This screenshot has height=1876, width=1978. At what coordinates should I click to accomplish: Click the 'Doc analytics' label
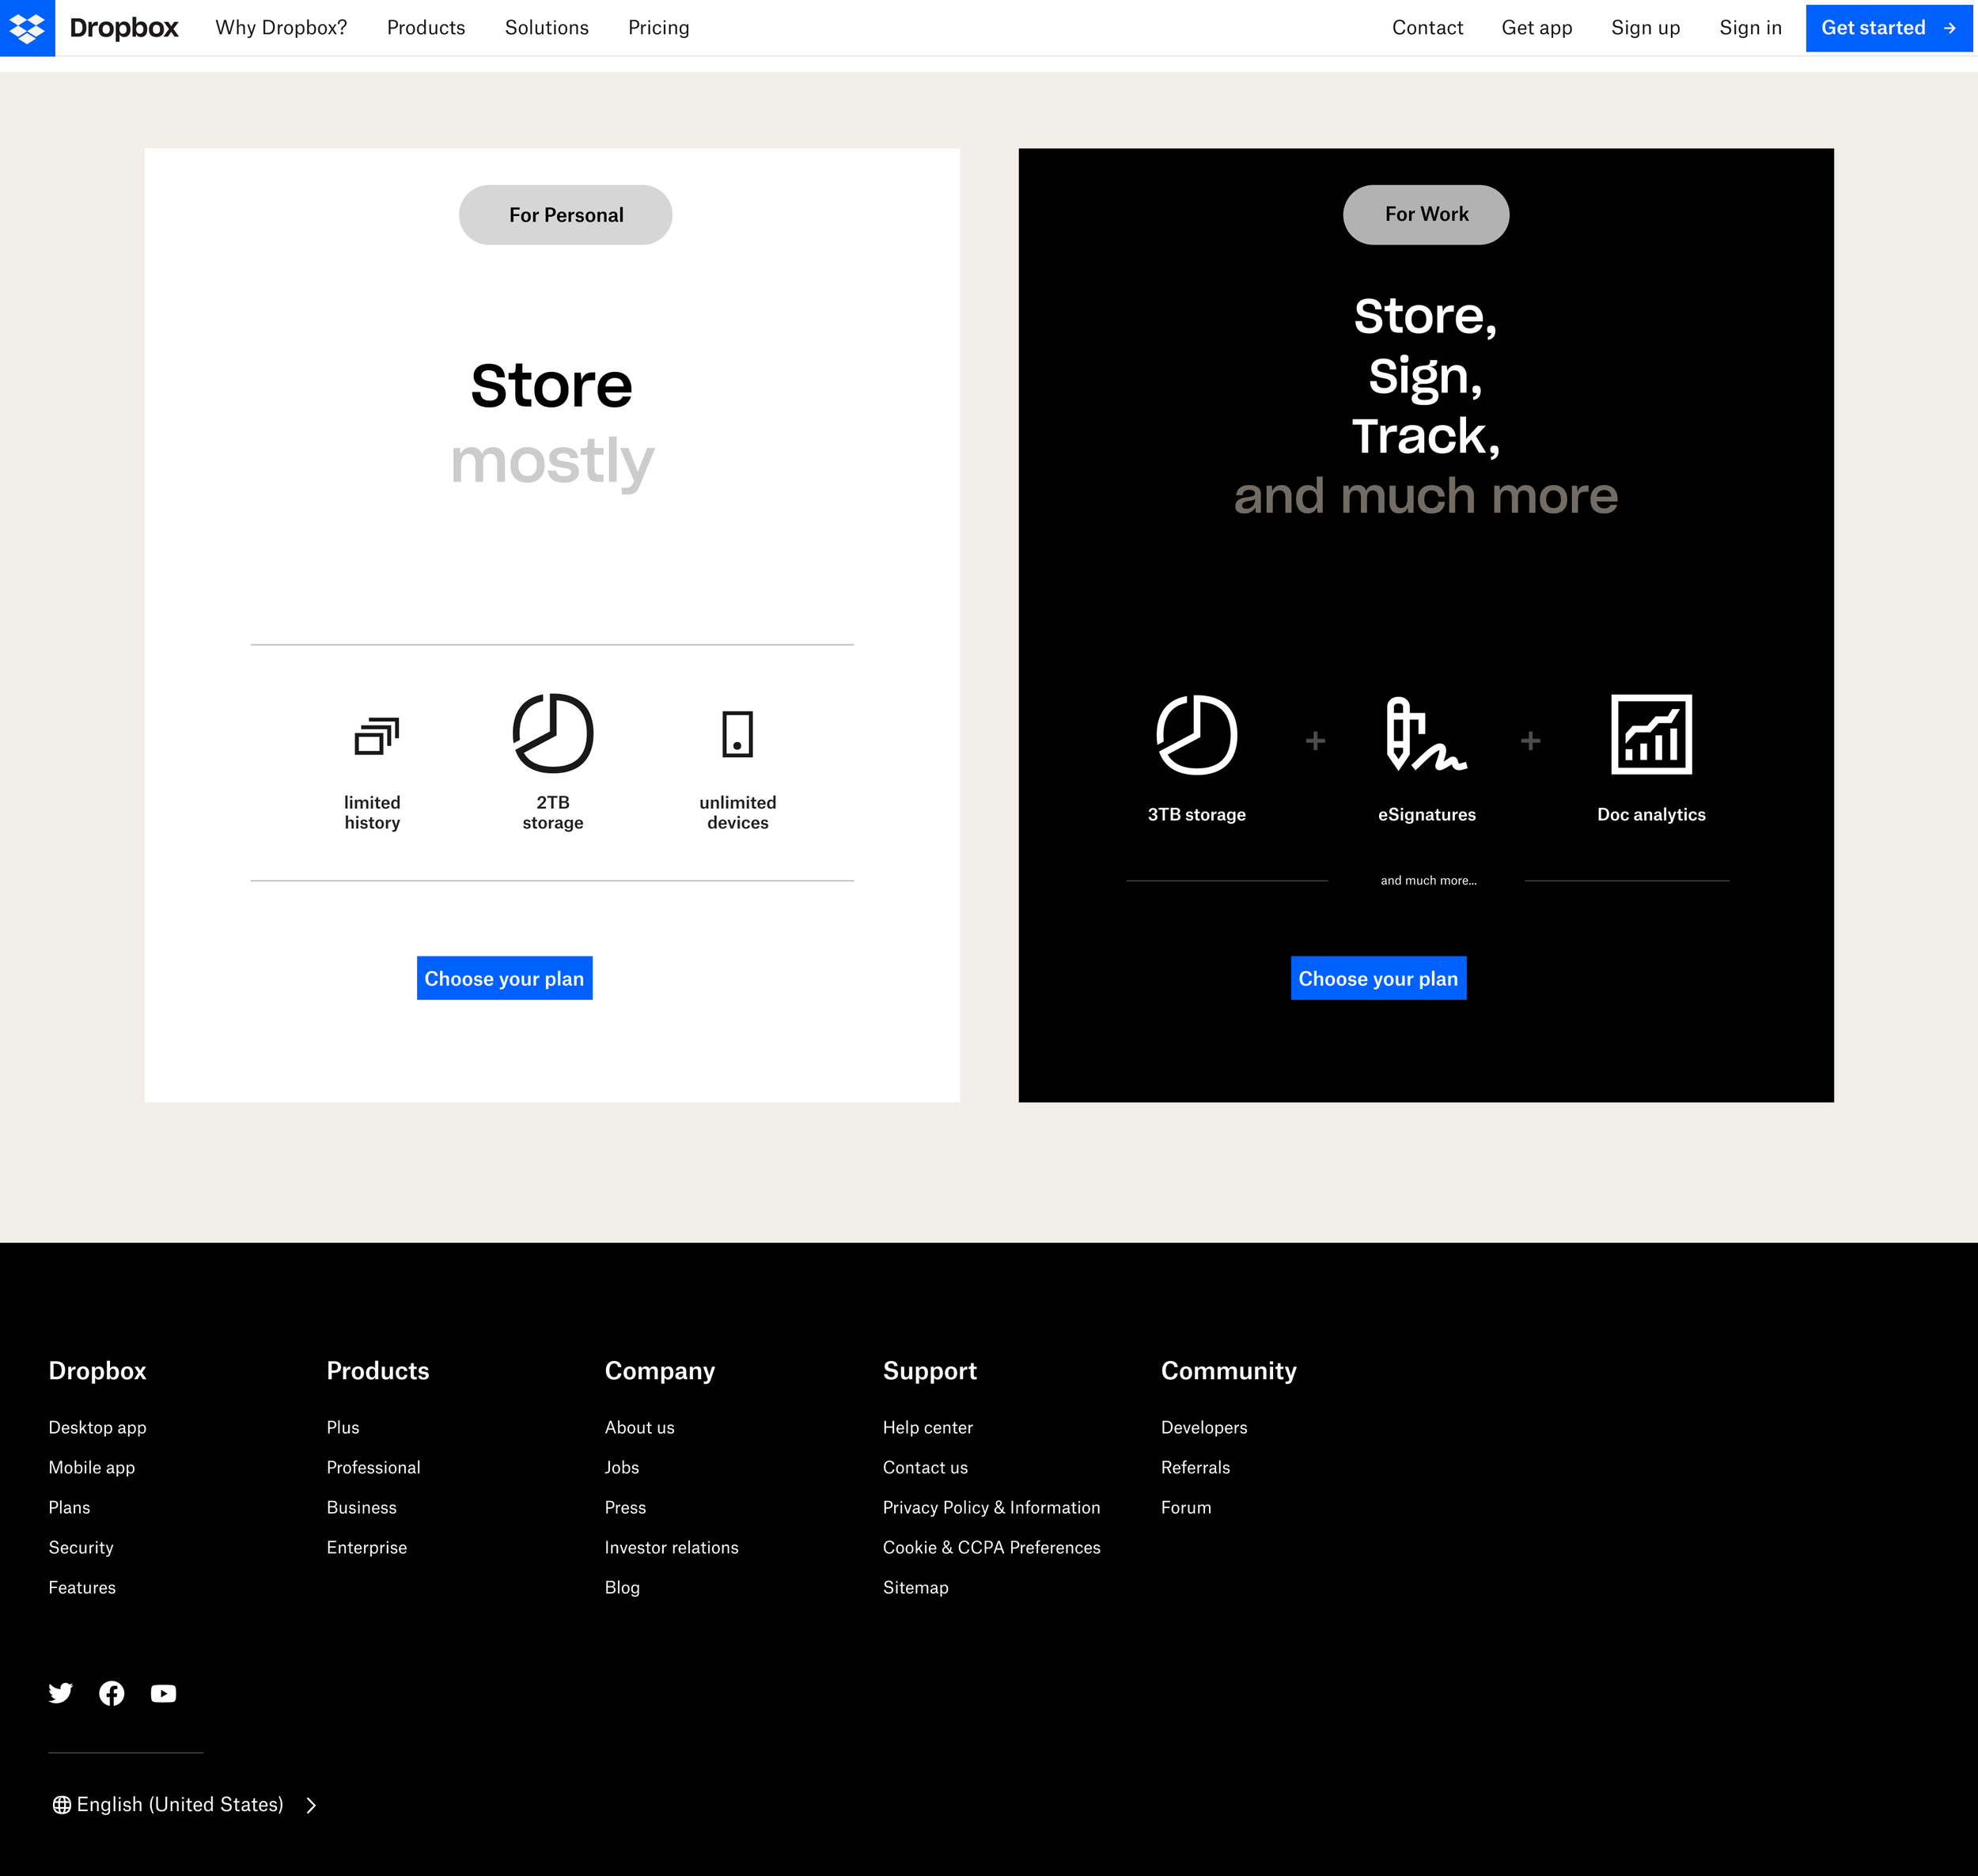(x=1652, y=814)
